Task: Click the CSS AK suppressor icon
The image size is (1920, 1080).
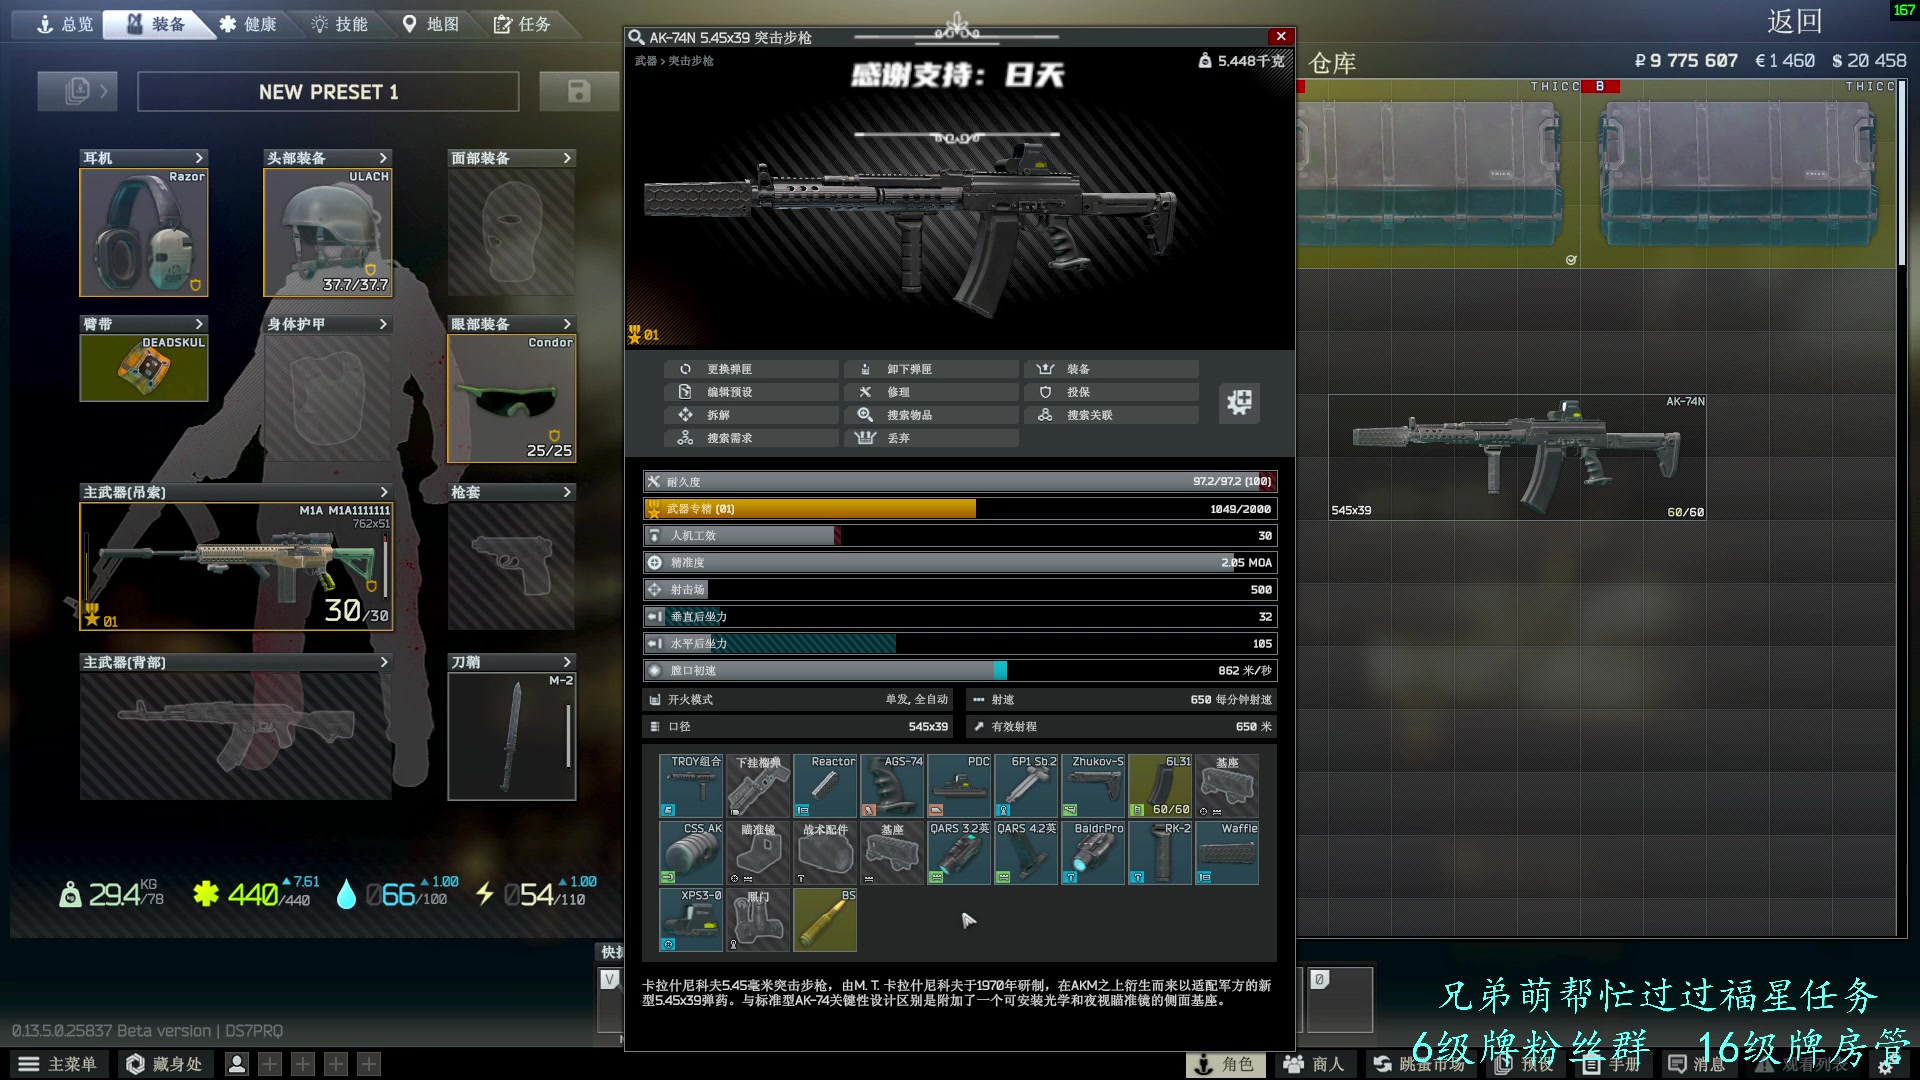Action: [x=691, y=853]
